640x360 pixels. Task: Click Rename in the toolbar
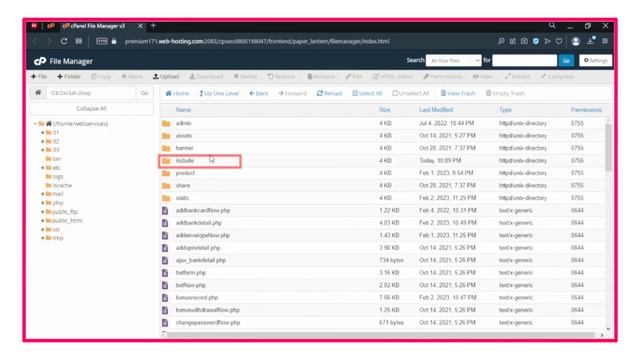[x=321, y=76]
